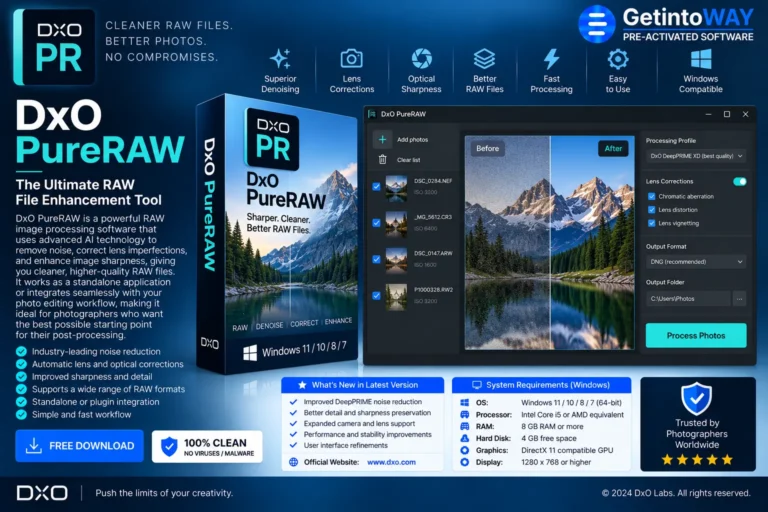
Task: Open the www.dxo.com website link
Action: pyautogui.click(x=391, y=462)
